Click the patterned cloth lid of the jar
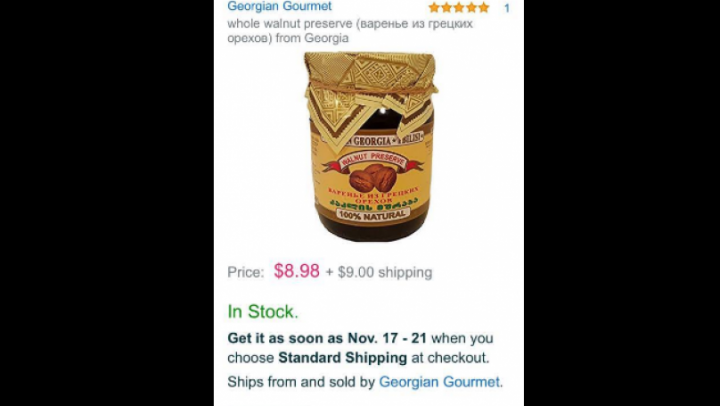Viewport: 720px width, 406px height. tap(371, 92)
